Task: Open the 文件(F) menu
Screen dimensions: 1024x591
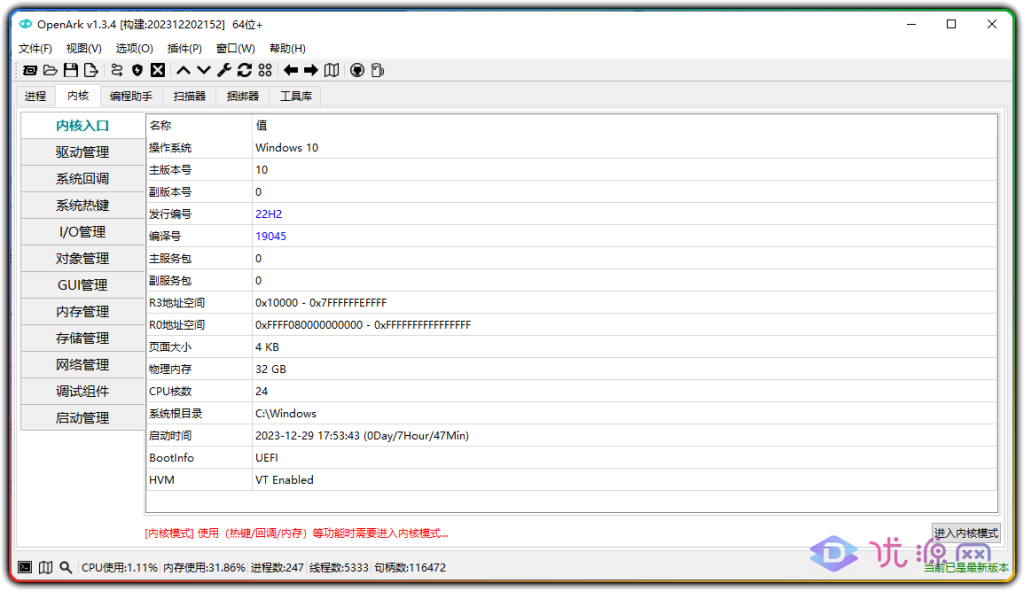Action: [35, 48]
